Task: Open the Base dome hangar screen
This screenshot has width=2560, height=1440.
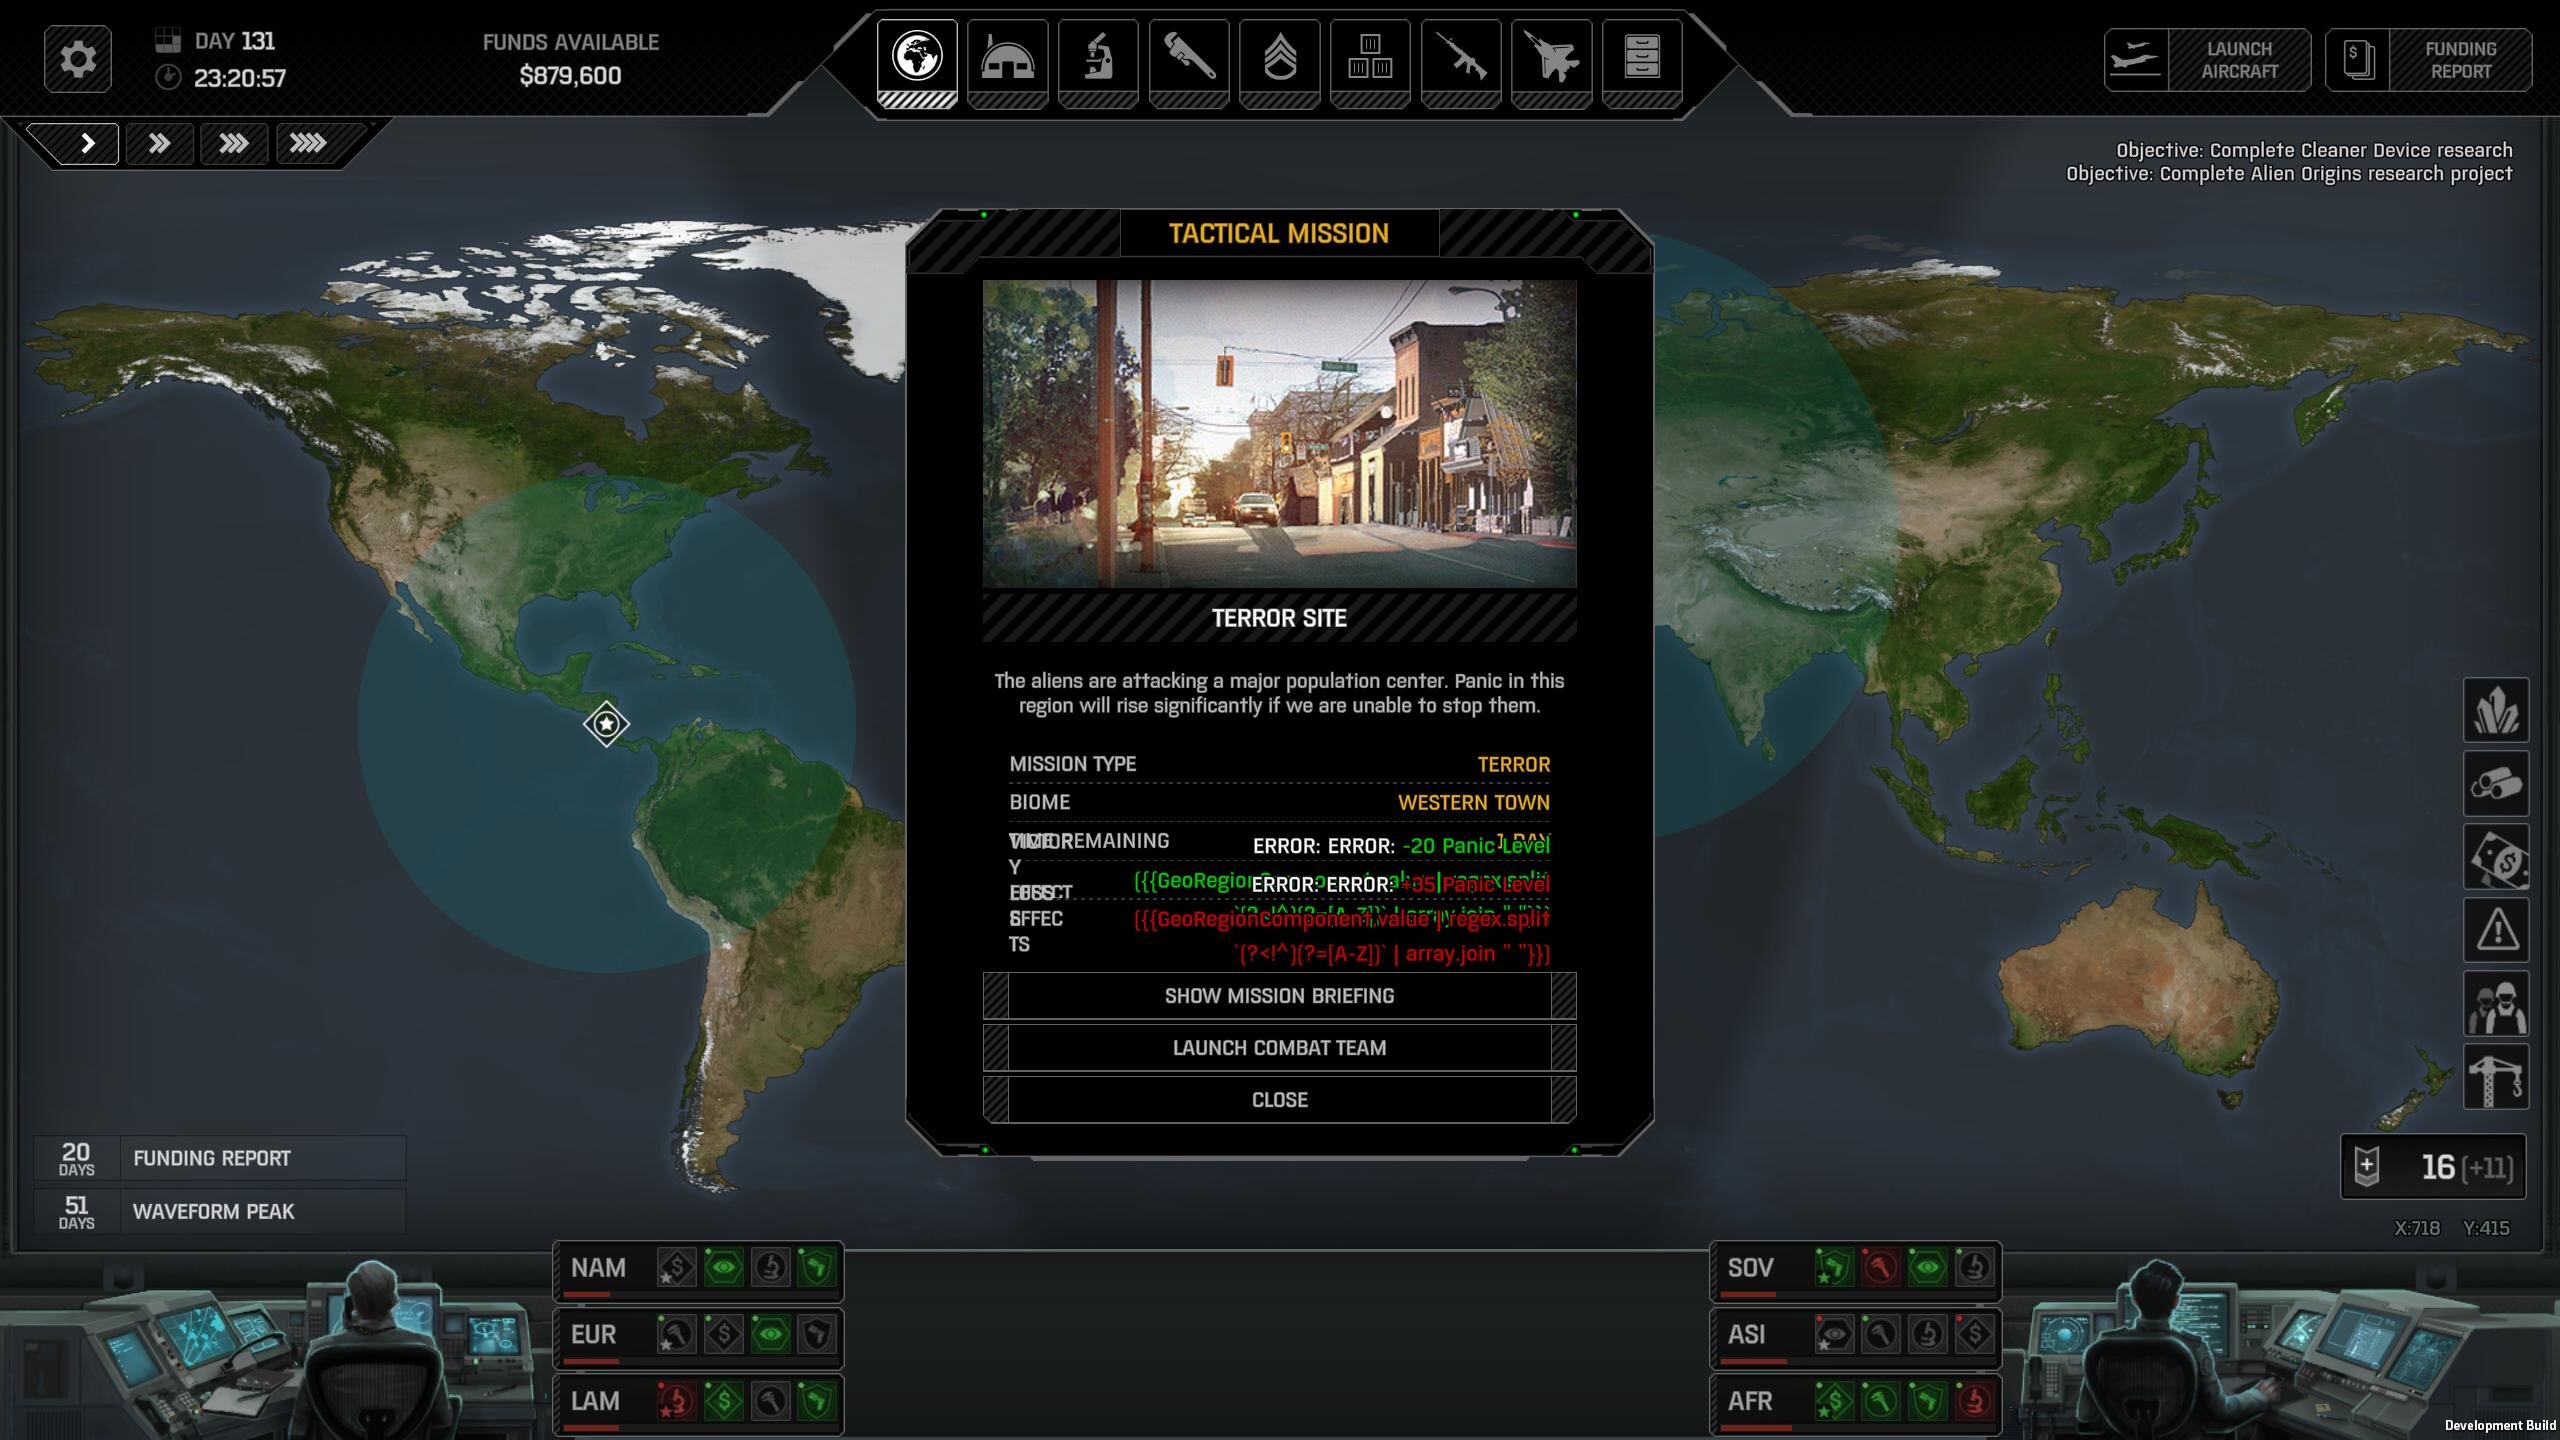Action: coord(1007,58)
